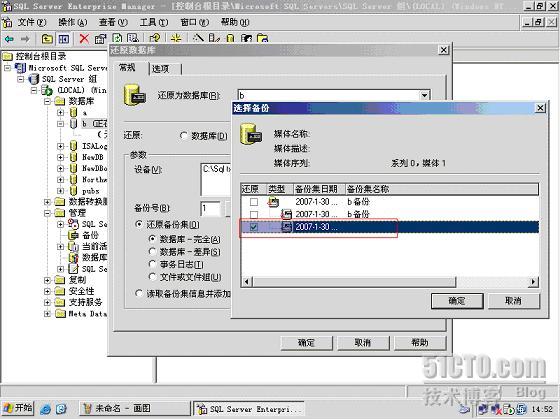Screen dimensions: 560x420
Task: Switch to 未命名 - 画图 taskbar button
Action: point(134,409)
